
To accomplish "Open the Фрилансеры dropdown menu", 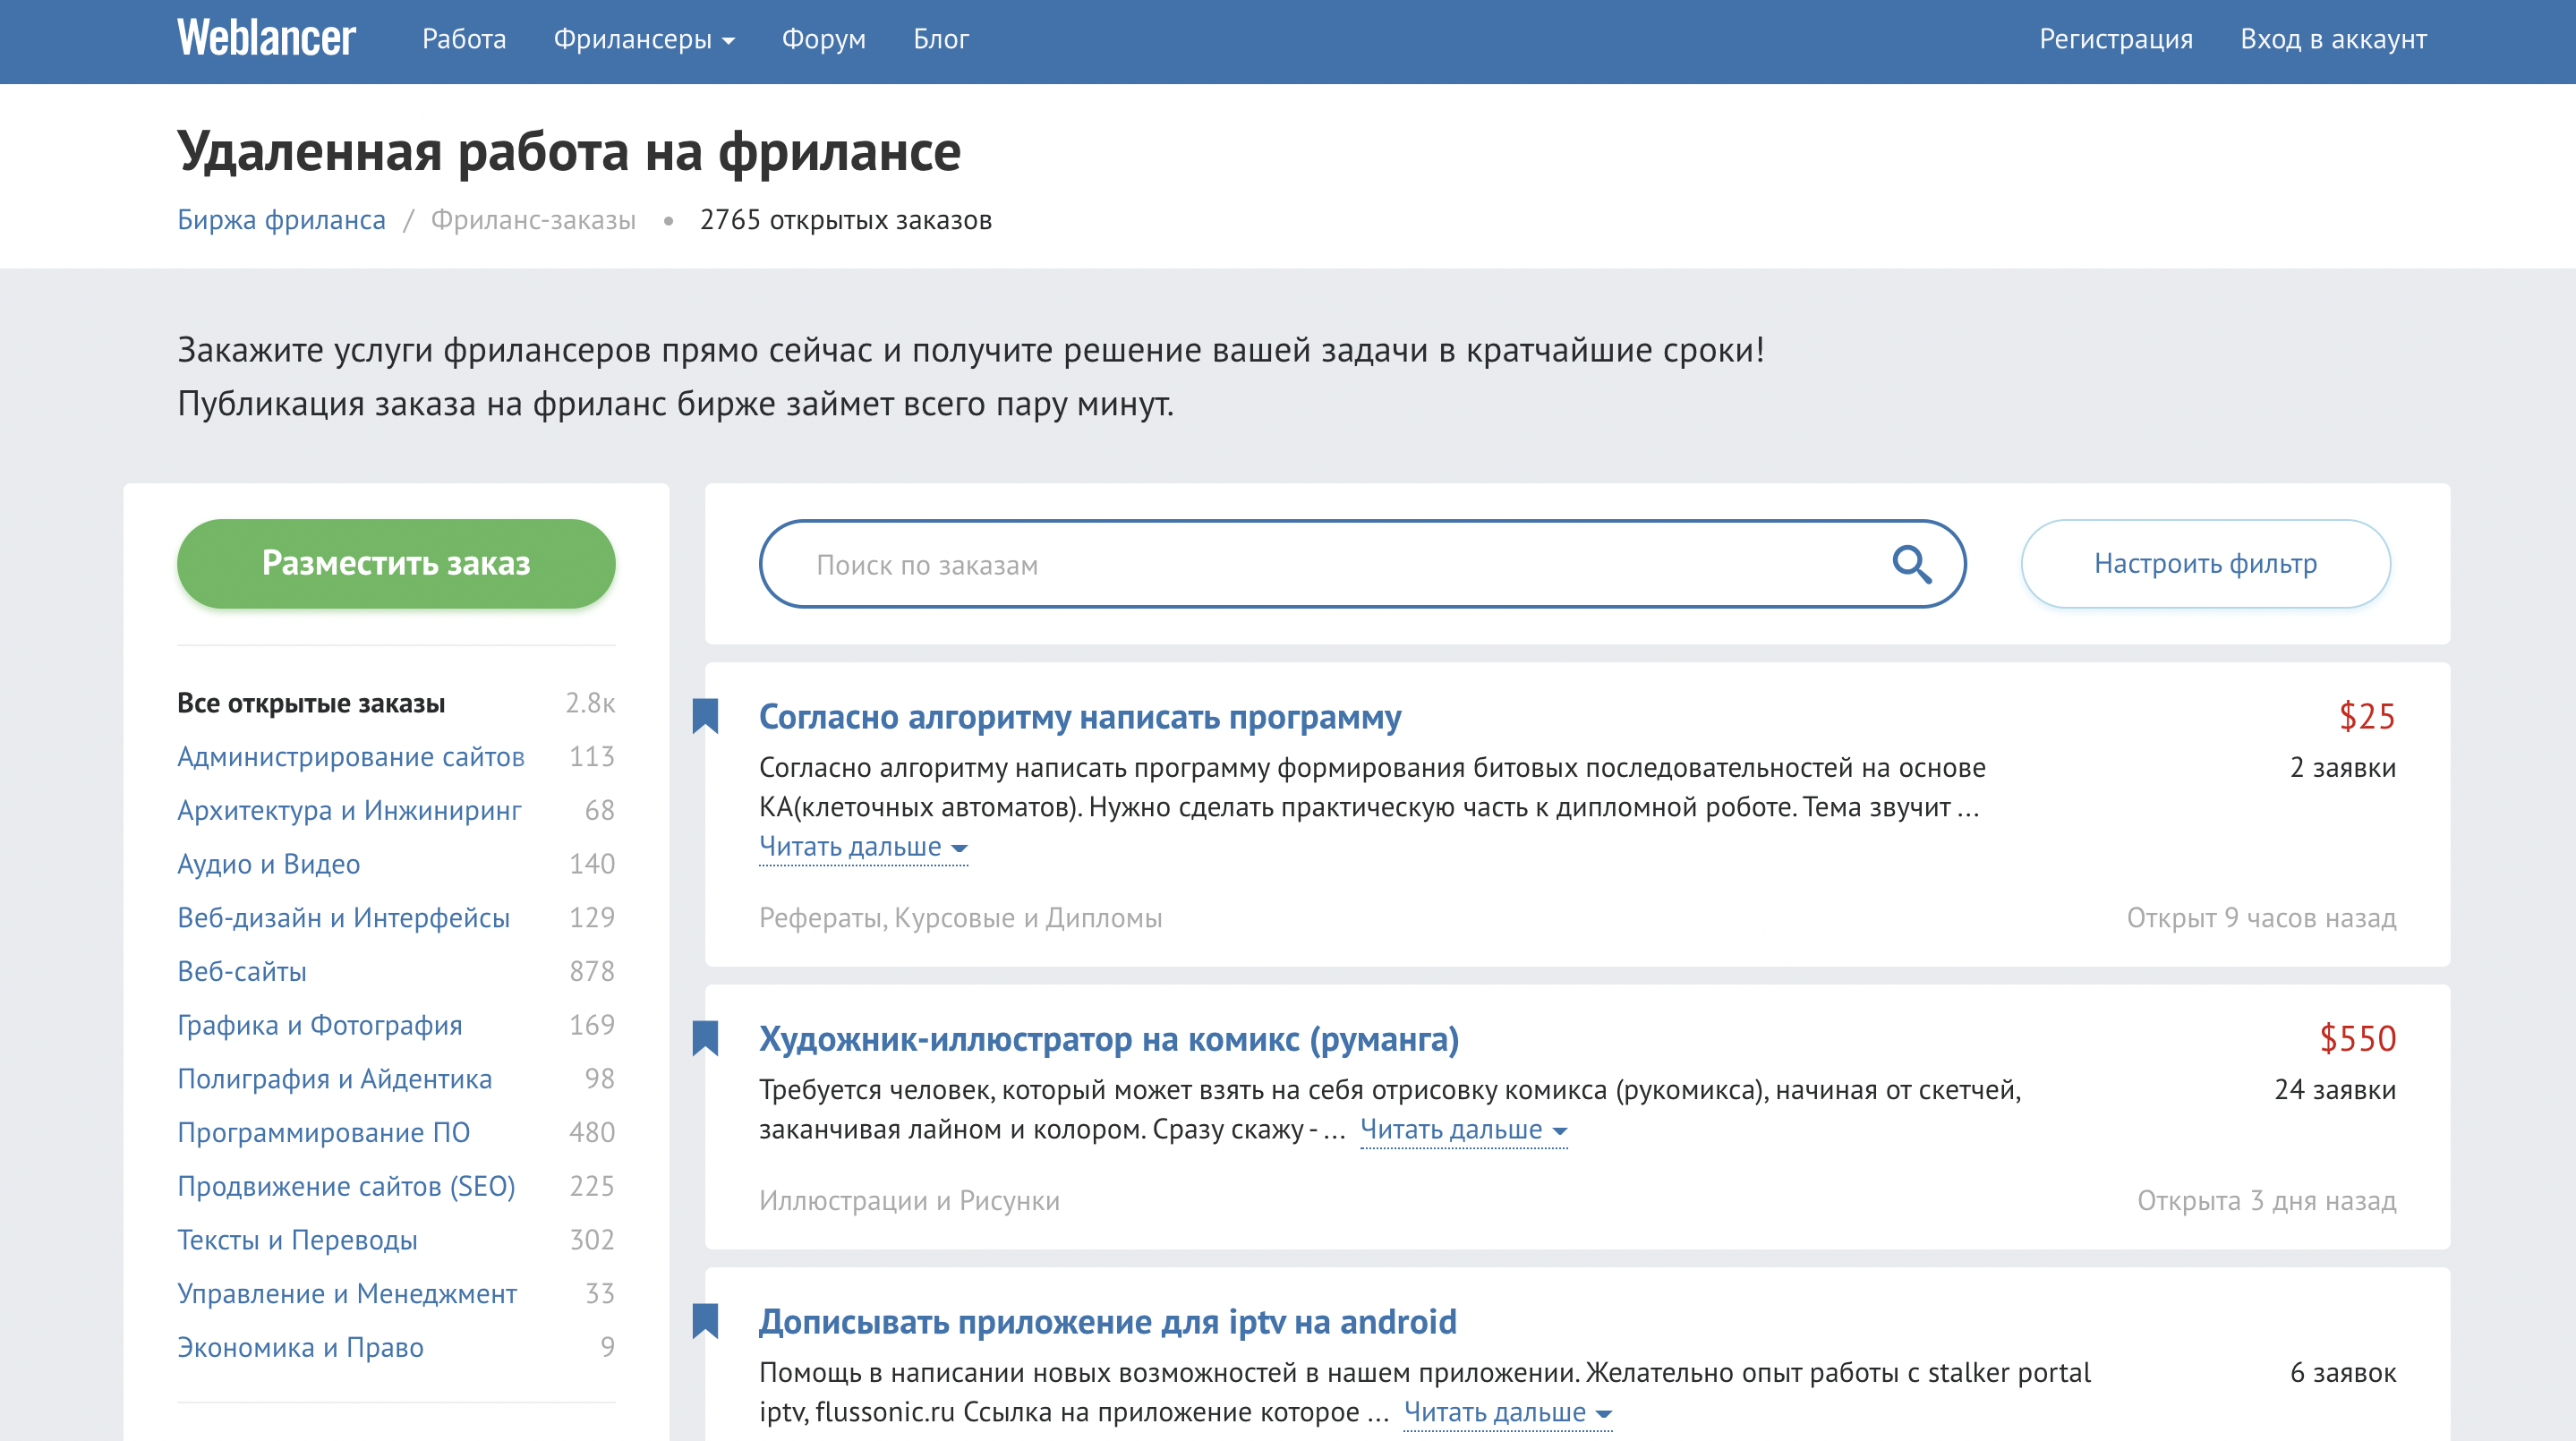I will coord(643,39).
